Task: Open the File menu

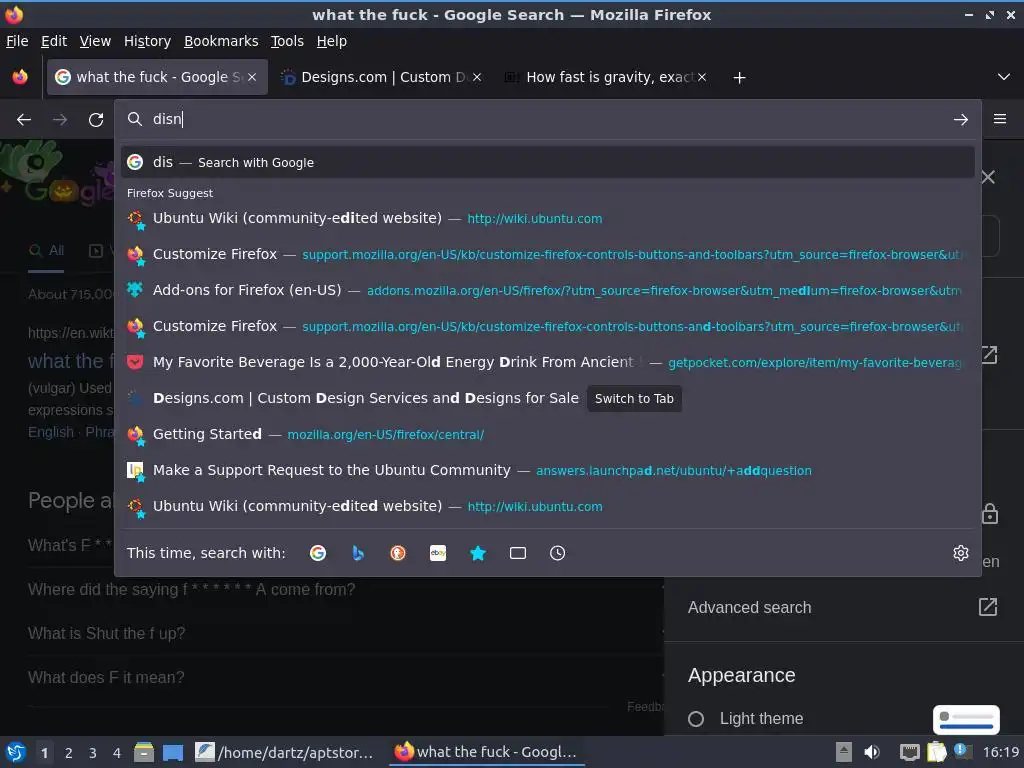Action: (x=17, y=41)
